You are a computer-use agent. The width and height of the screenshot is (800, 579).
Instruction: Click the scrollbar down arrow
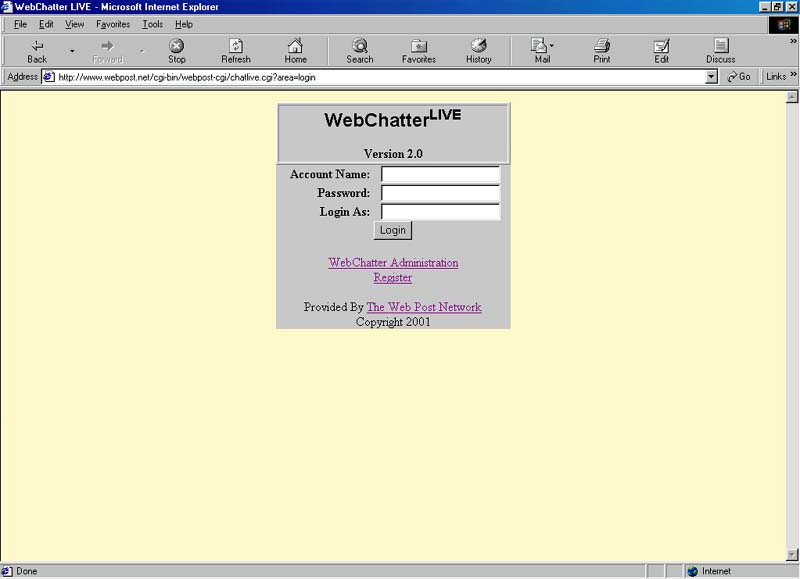792,555
